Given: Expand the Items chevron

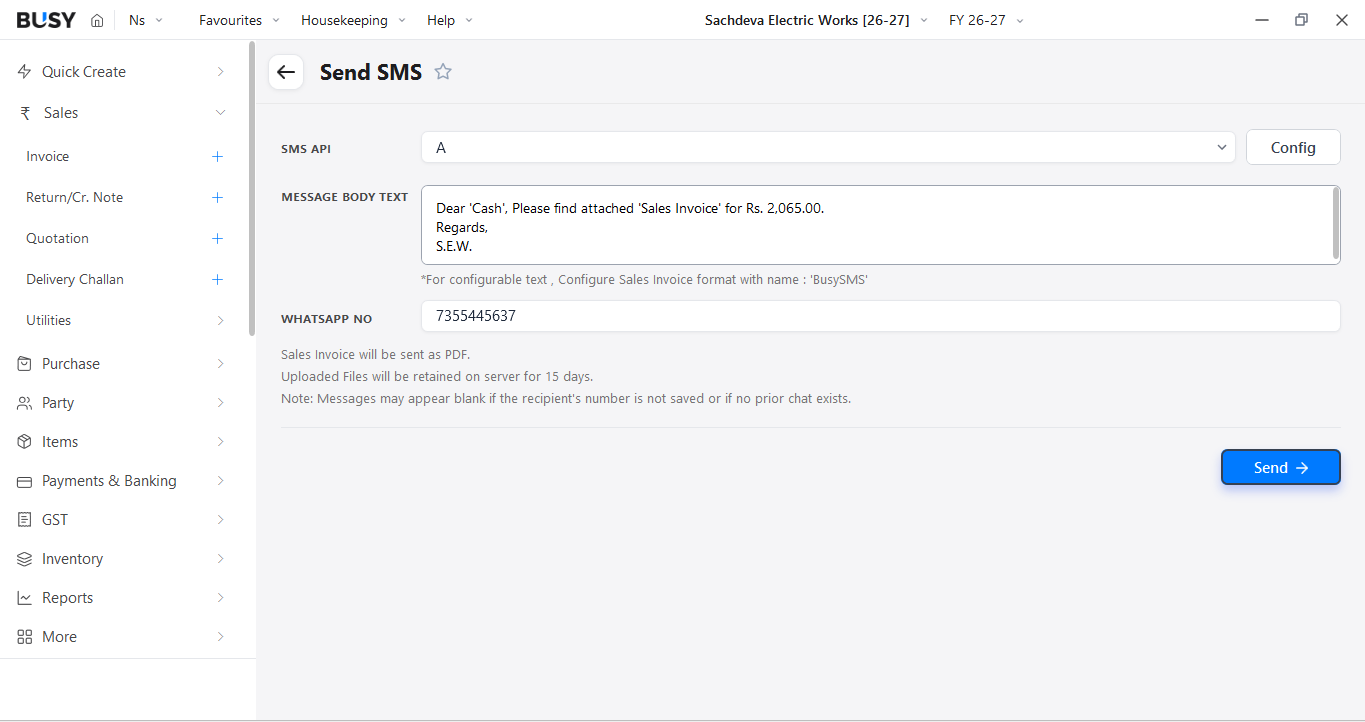Looking at the screenshot, I should (220, 442).
